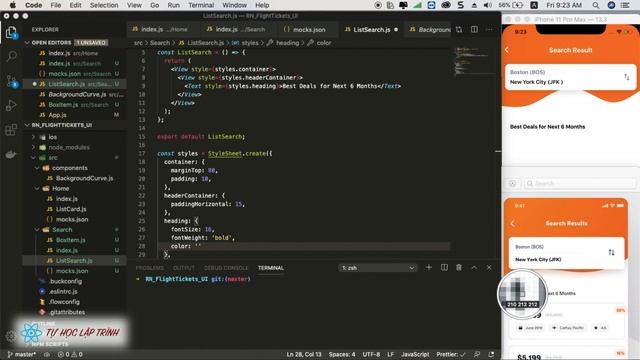The width and height of the screenshot is (640, 360).
Task: Open the Search view in activity bar
Action: tap(11, 56)
